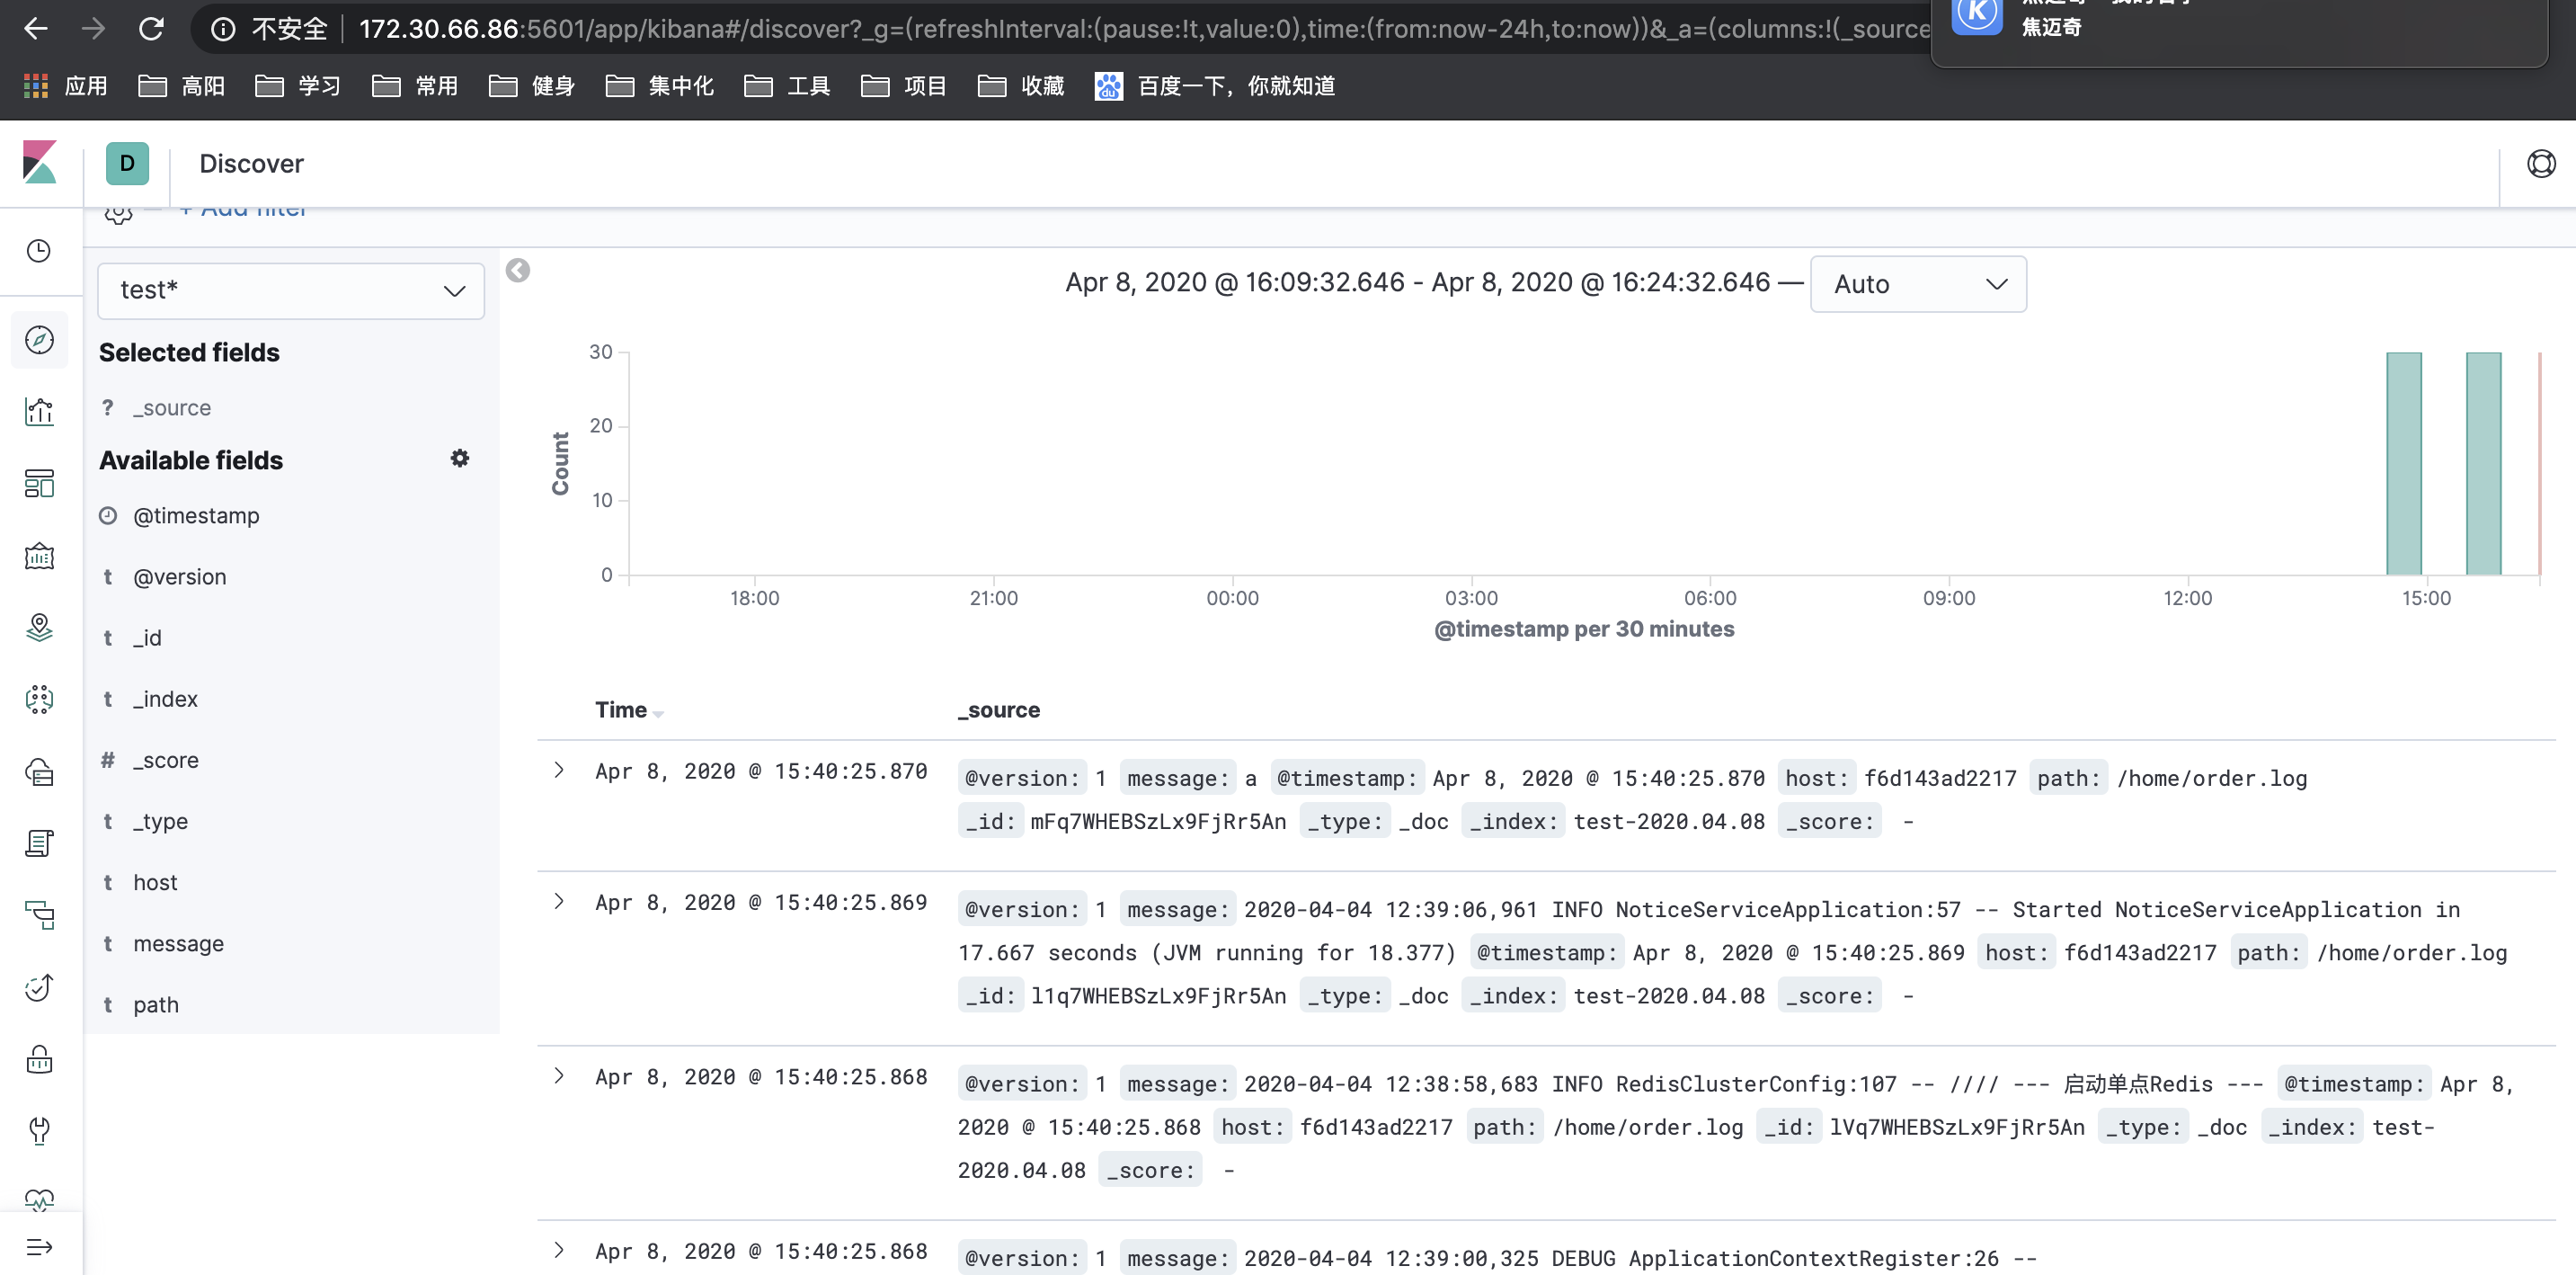Click the Discover breadcrumb title
This screenshot has width=2576, height=1275.
(x=251, y=163)
